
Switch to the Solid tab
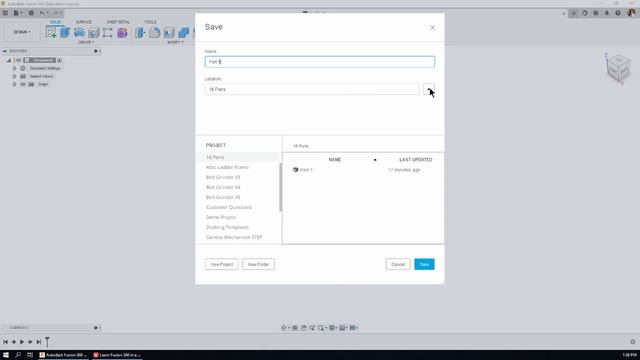click(56, 22)
